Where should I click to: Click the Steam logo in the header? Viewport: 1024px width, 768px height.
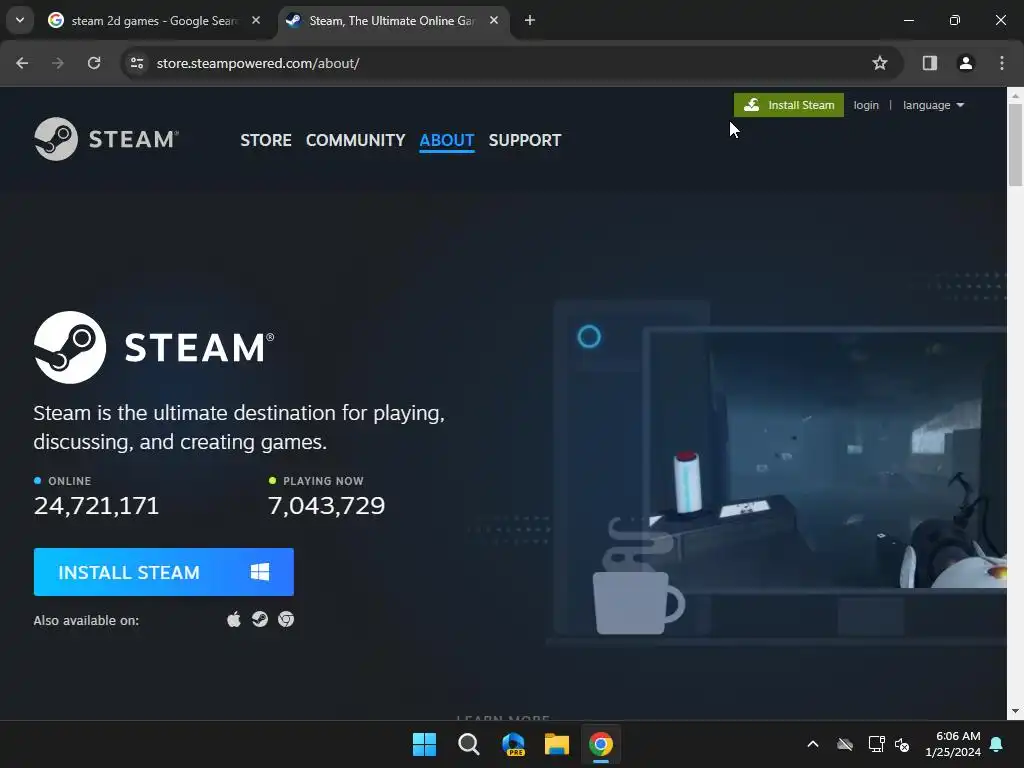tap(106, 139)
